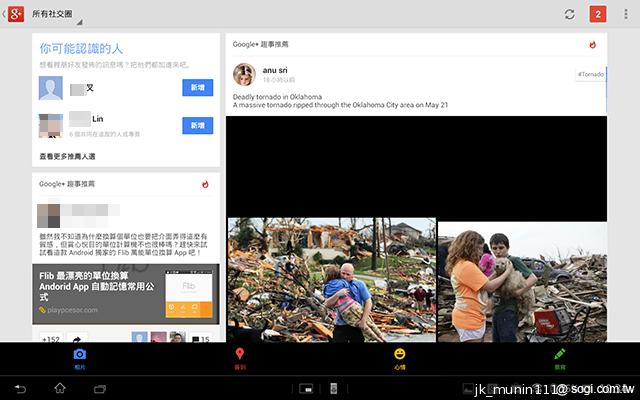Tap the remote-control icon in the navigation bar
This screenshot has height=400, width=640.
[x=333, y=389]
